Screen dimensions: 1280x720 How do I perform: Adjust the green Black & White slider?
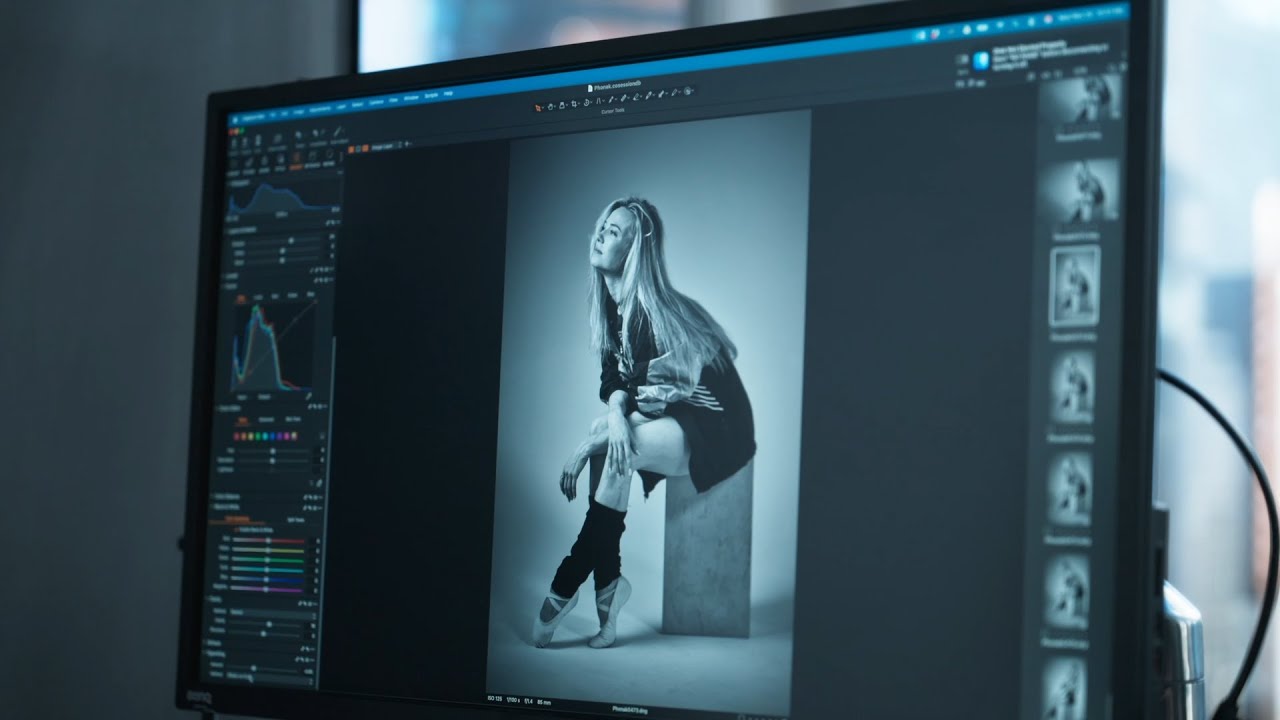(269, 559)
